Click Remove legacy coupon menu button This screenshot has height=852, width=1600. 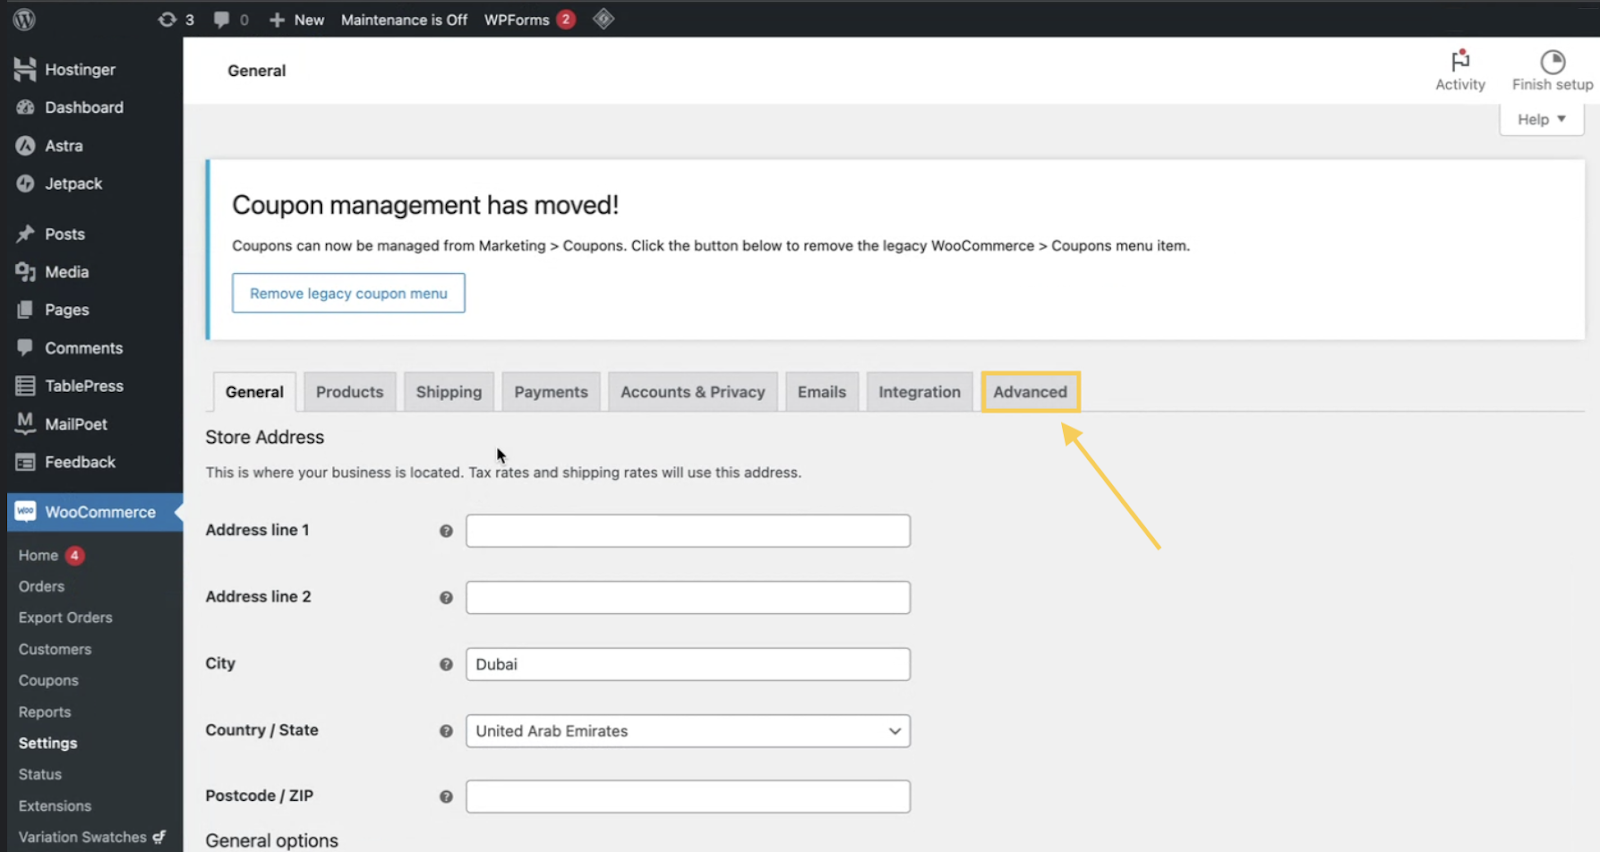[348, 293]
